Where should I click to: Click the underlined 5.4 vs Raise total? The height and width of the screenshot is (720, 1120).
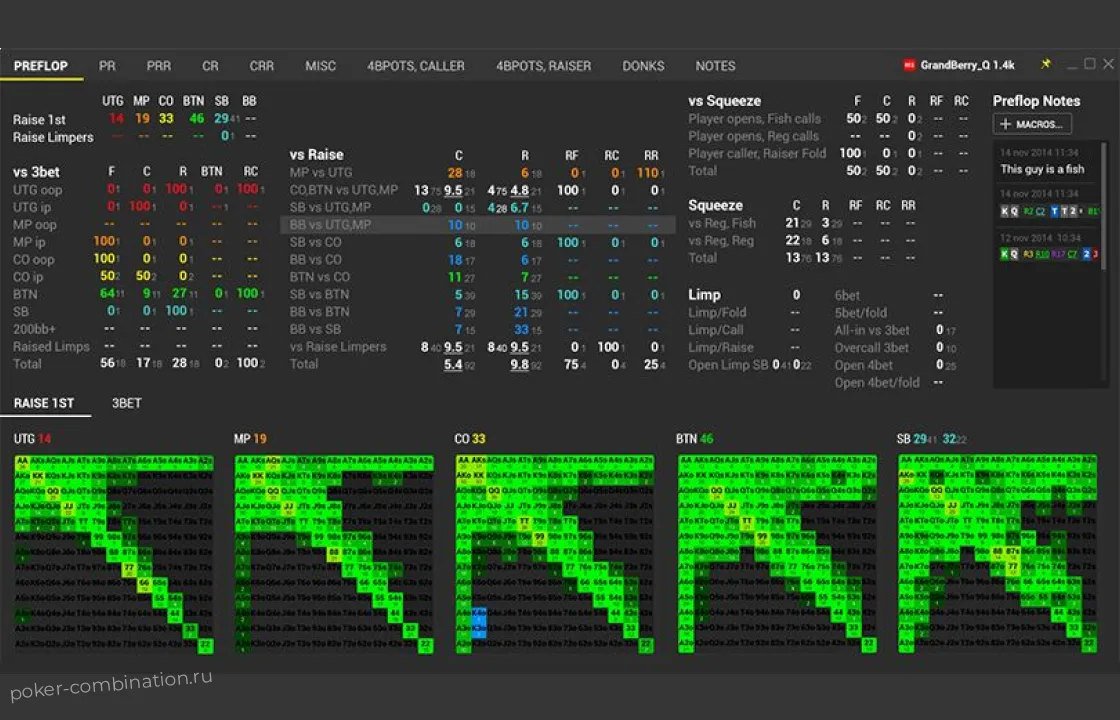[452, 365]
